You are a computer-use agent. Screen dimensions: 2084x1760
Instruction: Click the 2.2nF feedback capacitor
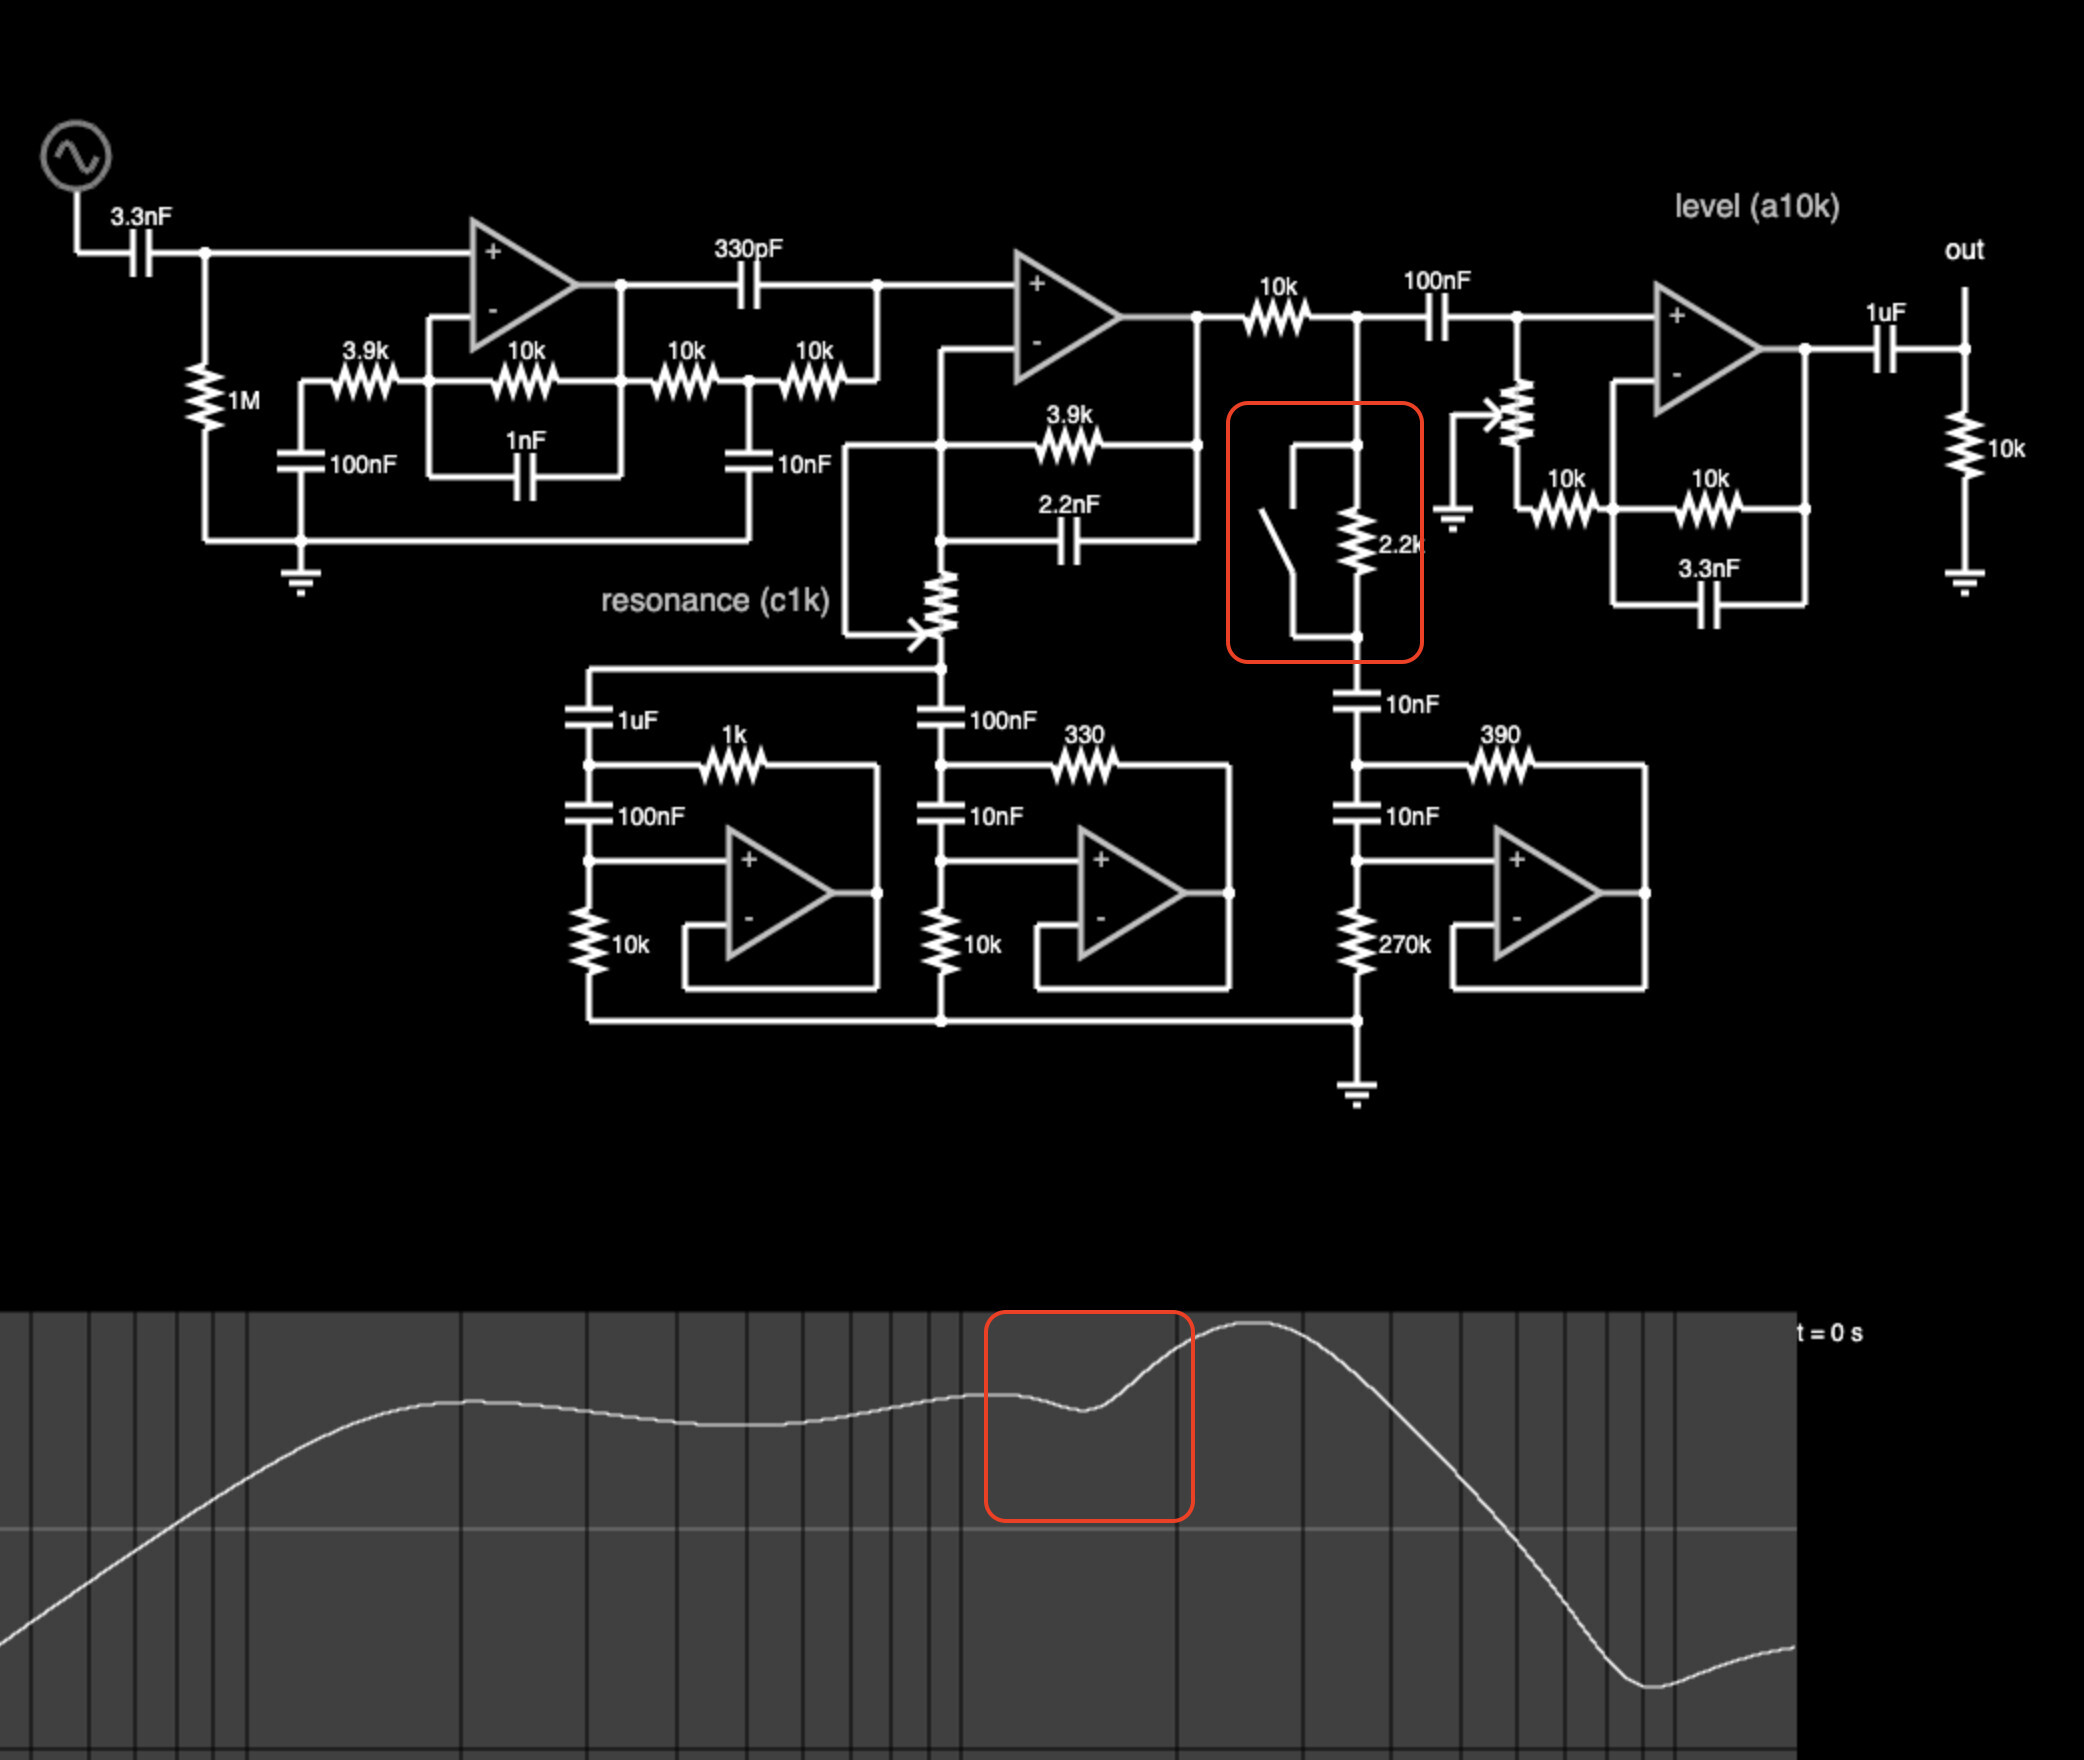[1069, 542]
